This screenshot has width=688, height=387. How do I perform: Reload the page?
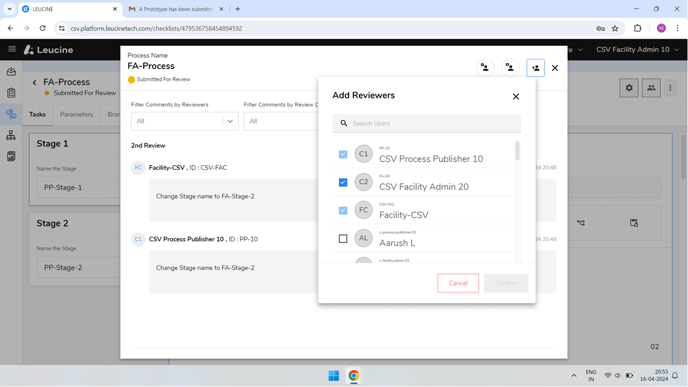coord(43,28)
